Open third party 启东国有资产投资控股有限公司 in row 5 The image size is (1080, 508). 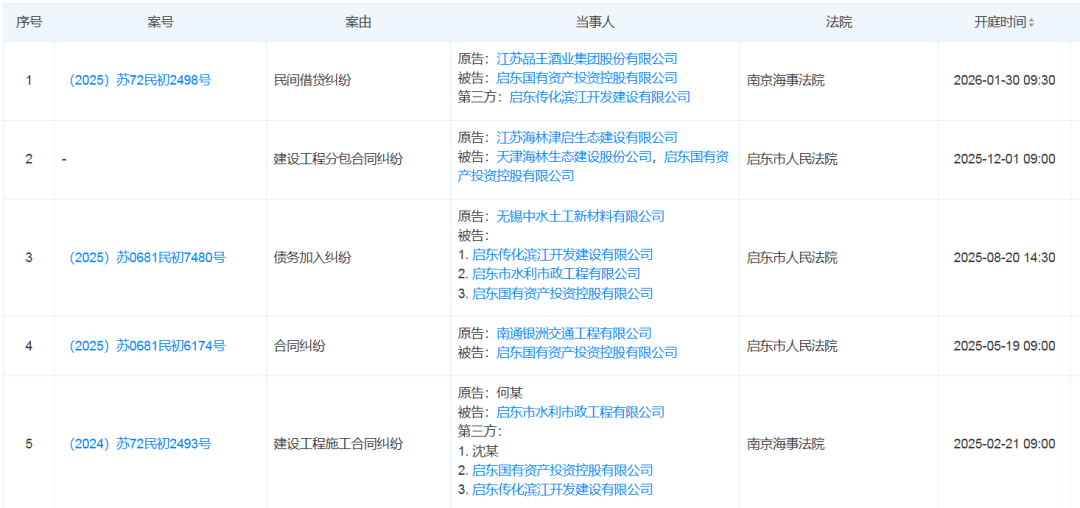click(562, 470)
